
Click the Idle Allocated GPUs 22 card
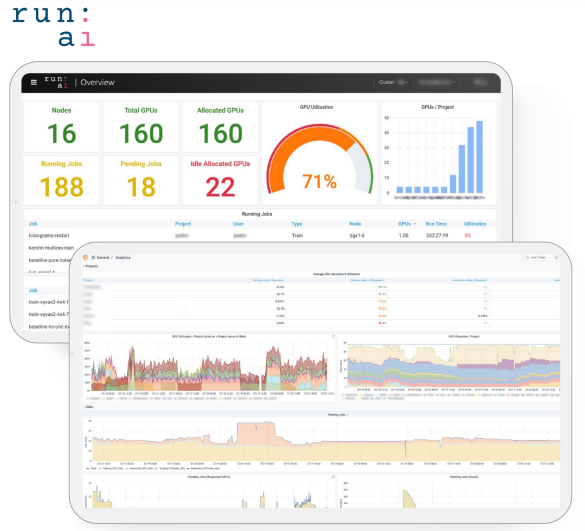coord(220,180)
